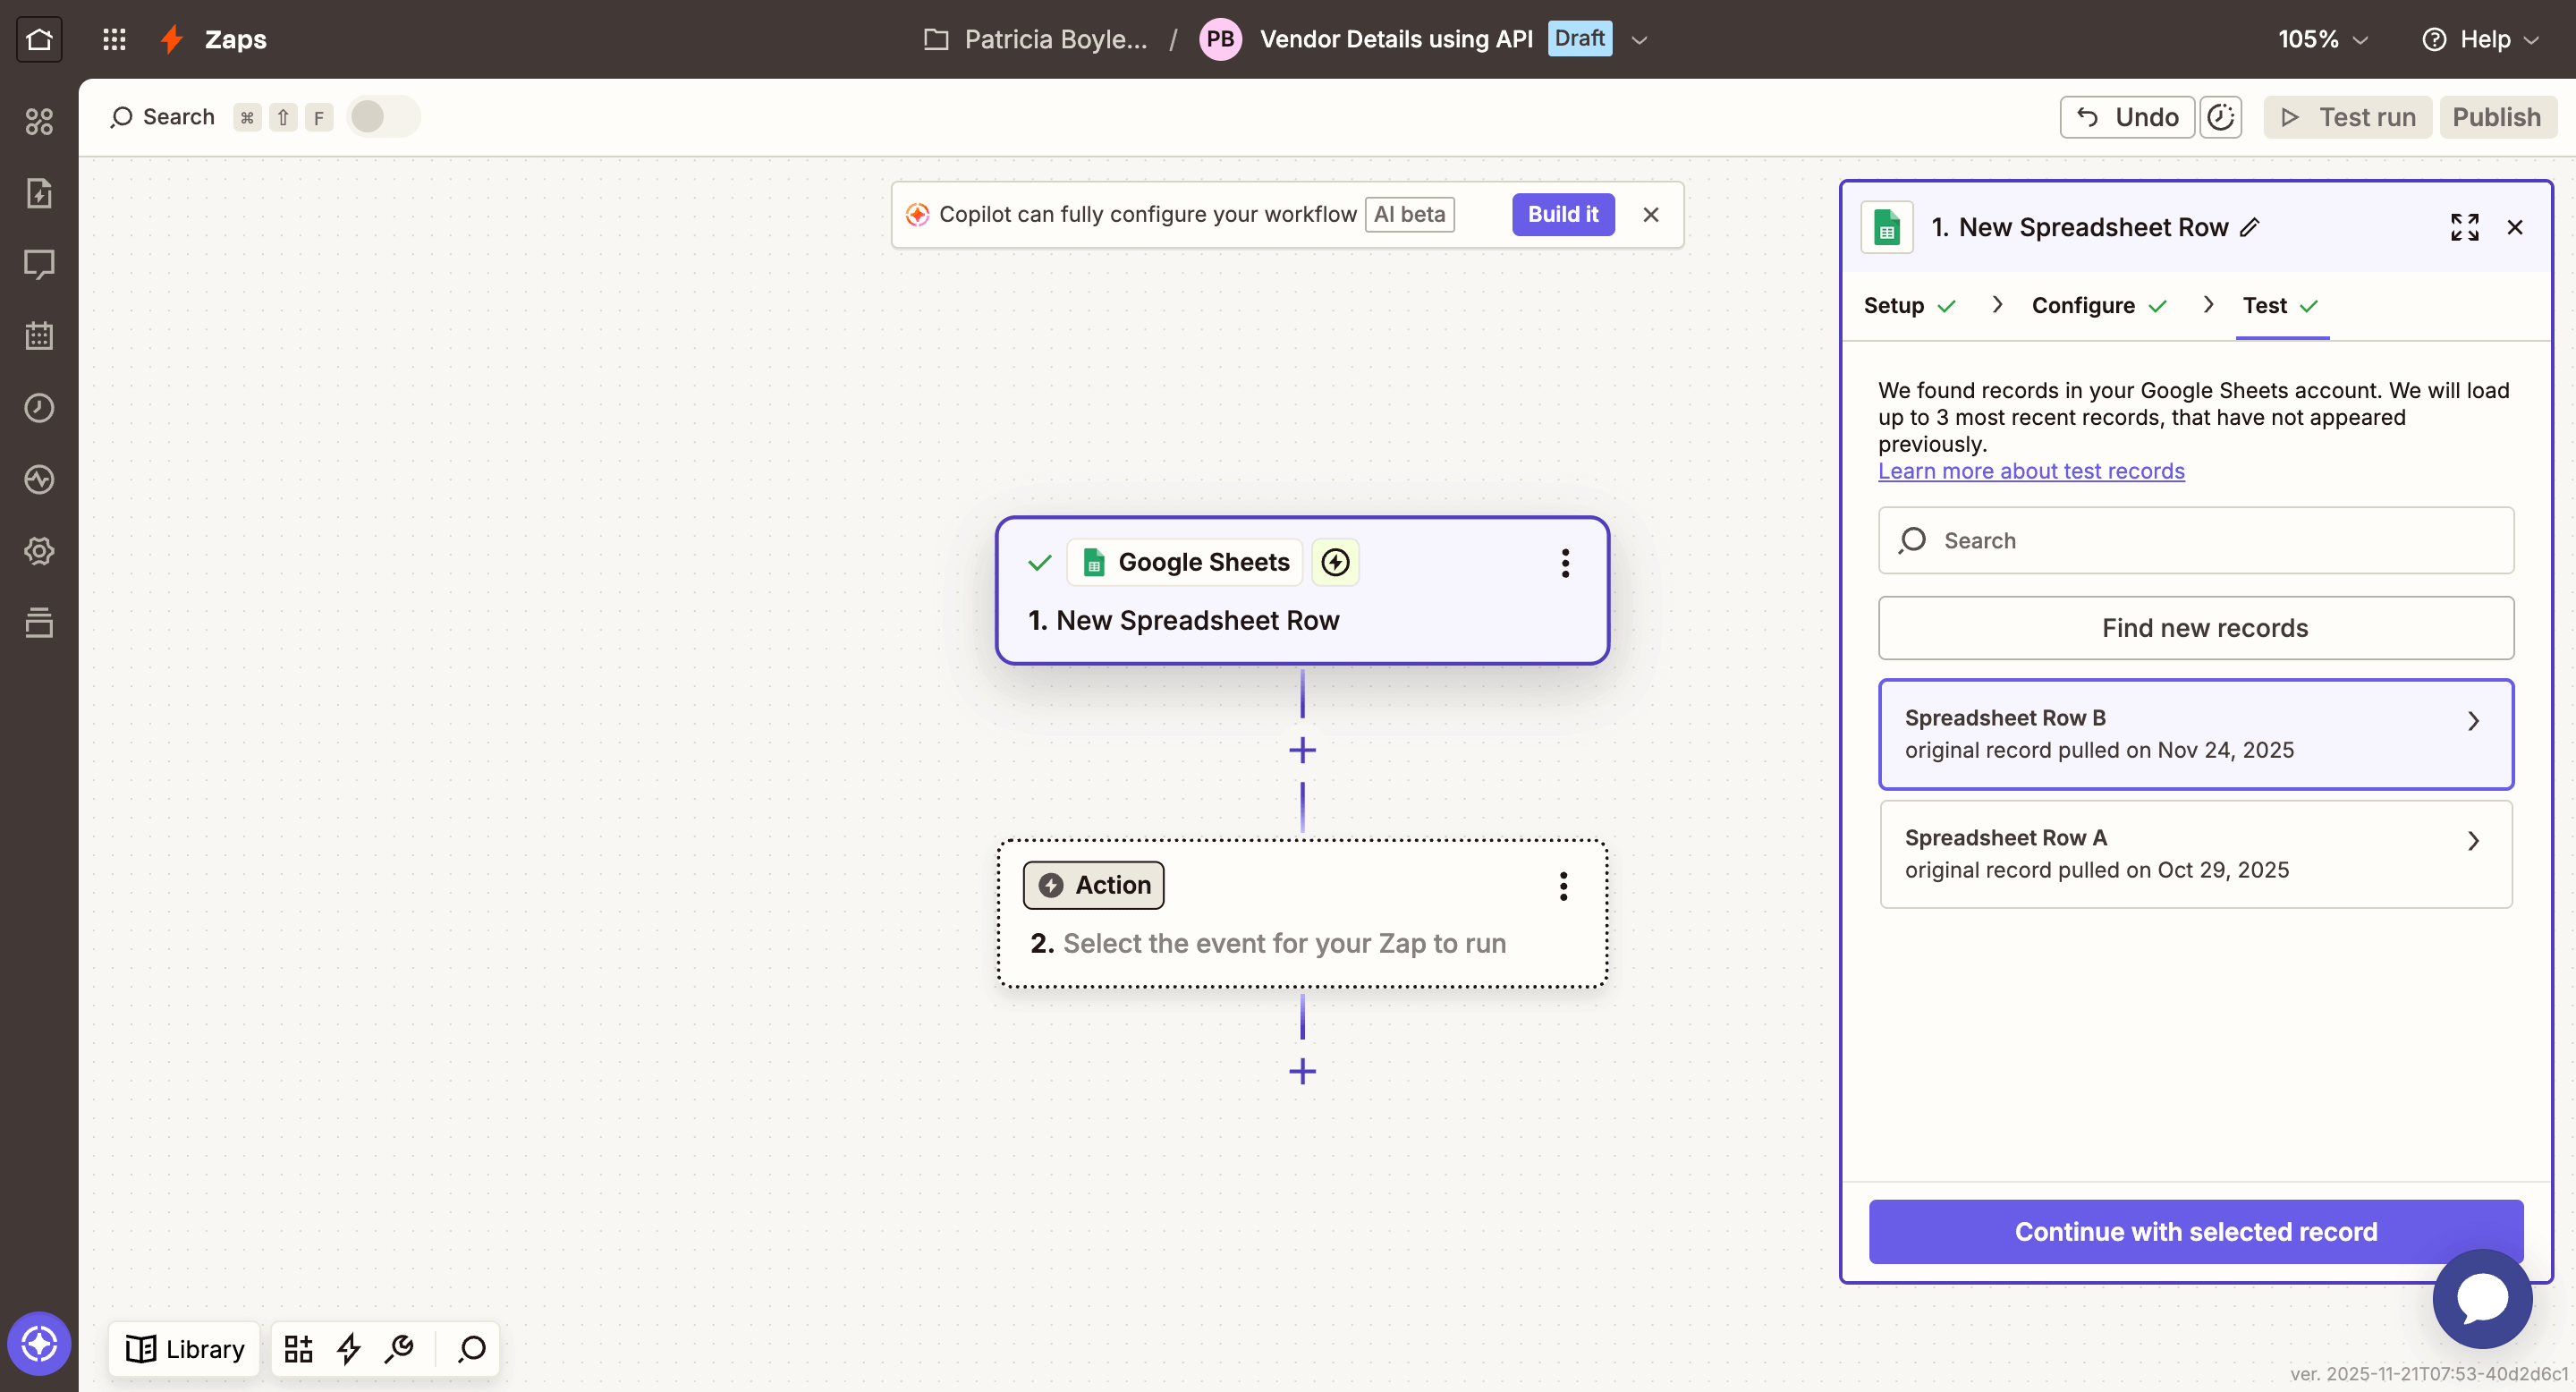
Task: Select the wrench troubleshoot tool in bottom toolbar
Action: click(x=399, y=1349)
